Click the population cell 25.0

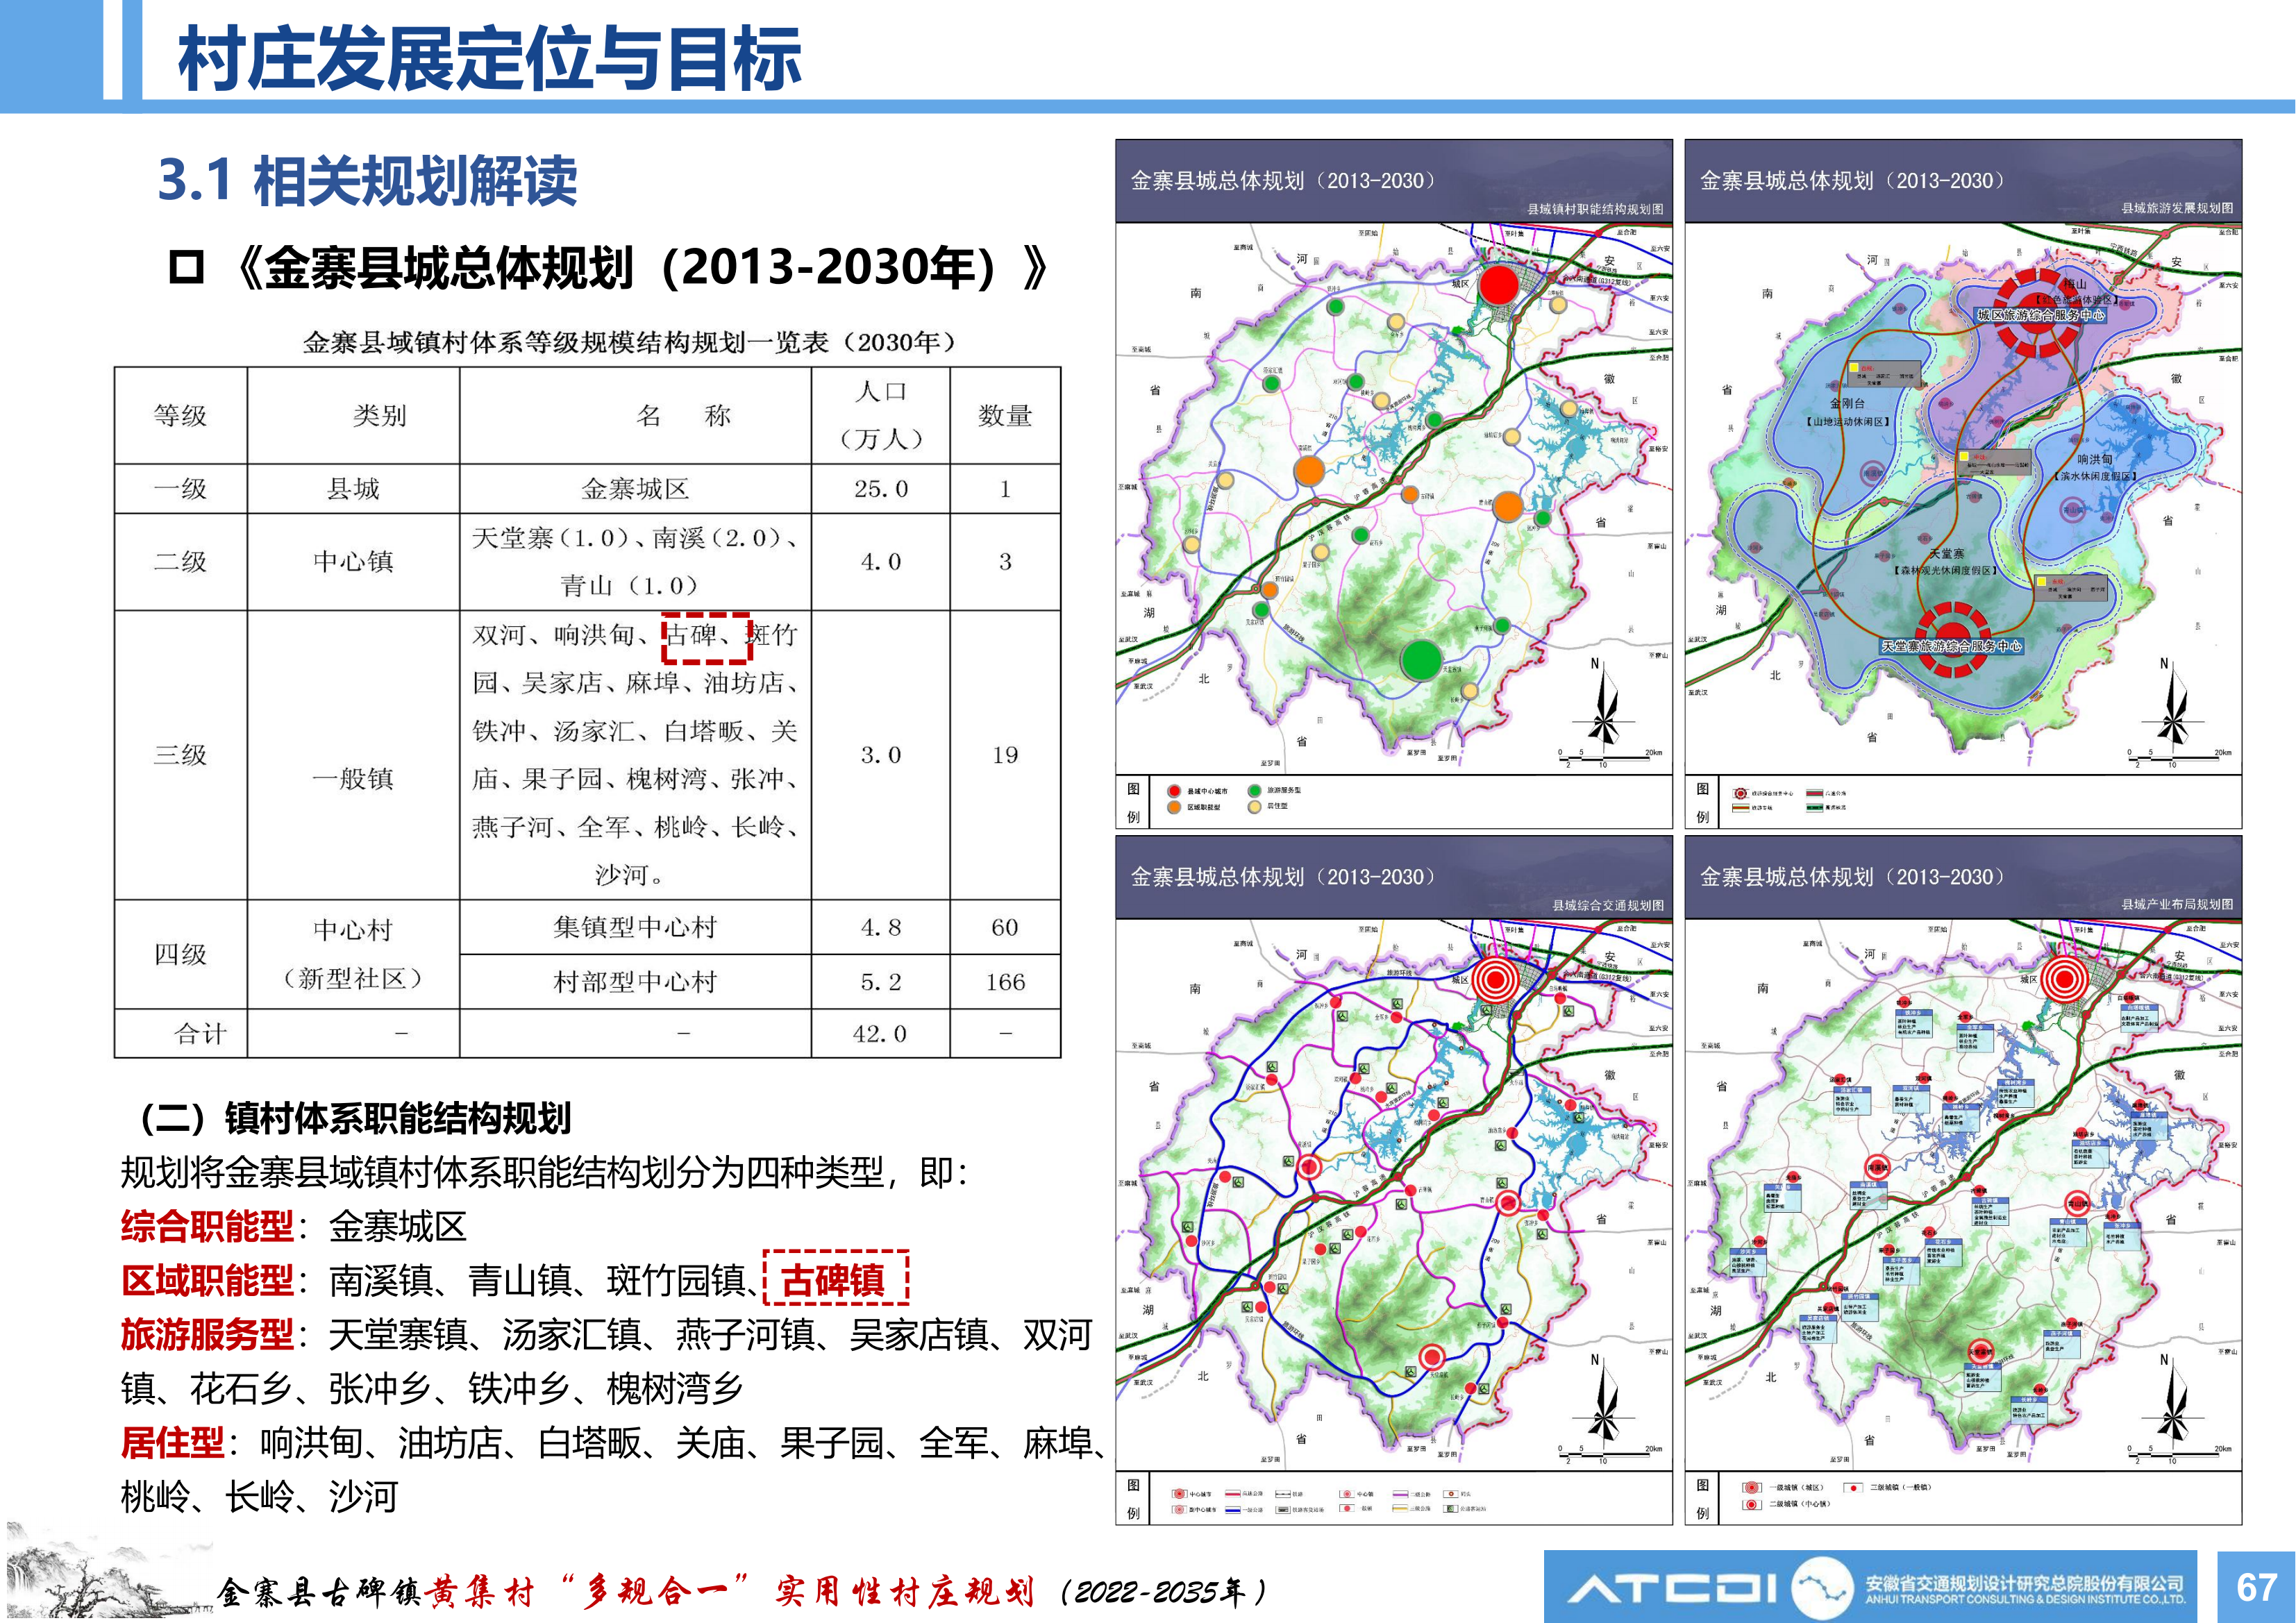point(881,489)
